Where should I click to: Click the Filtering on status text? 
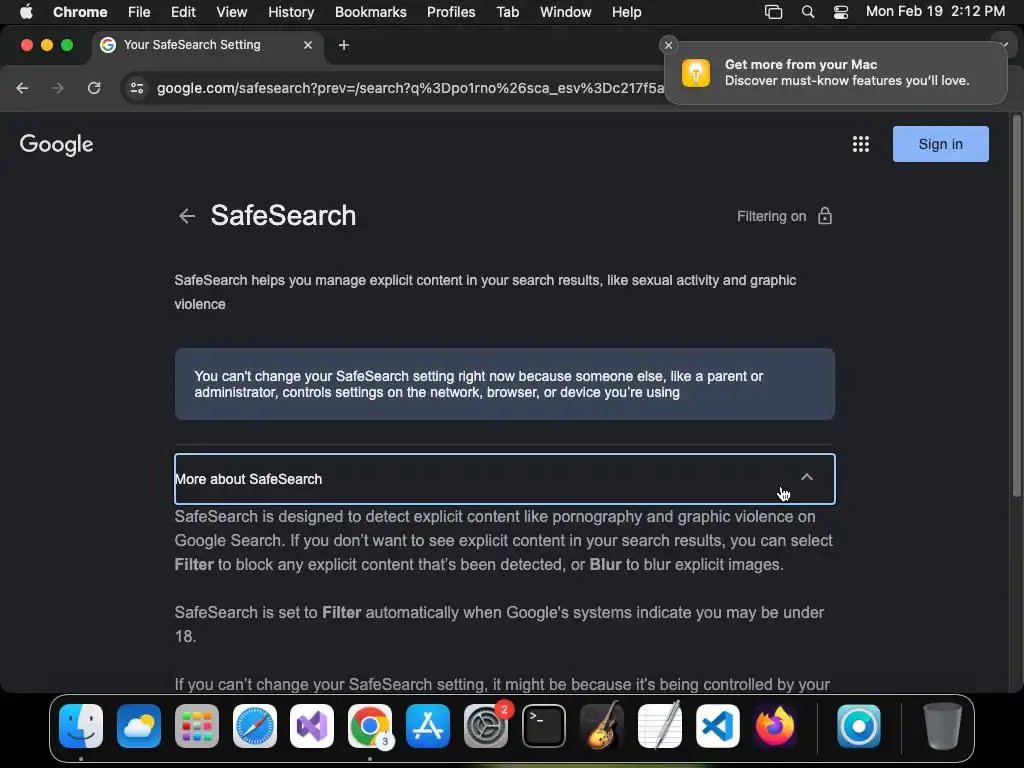click(771, 216)
